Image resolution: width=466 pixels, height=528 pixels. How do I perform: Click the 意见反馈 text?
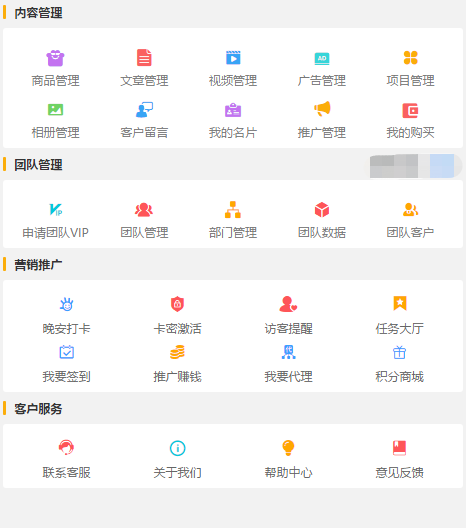pos(400,473)
